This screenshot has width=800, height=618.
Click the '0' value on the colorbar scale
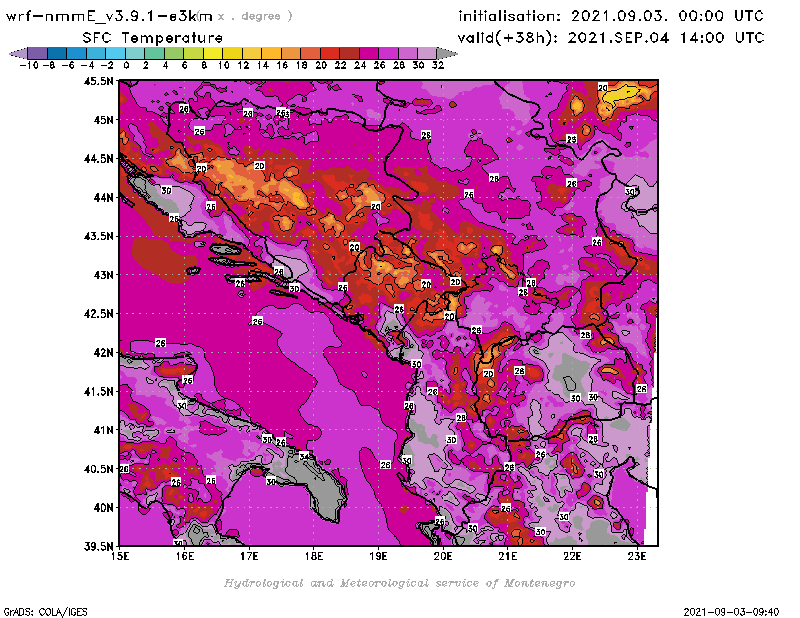126,65
